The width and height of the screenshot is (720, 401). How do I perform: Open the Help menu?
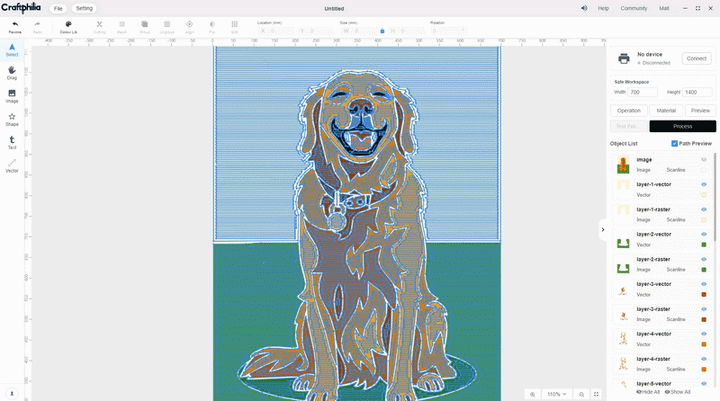[x=603, y=8]
